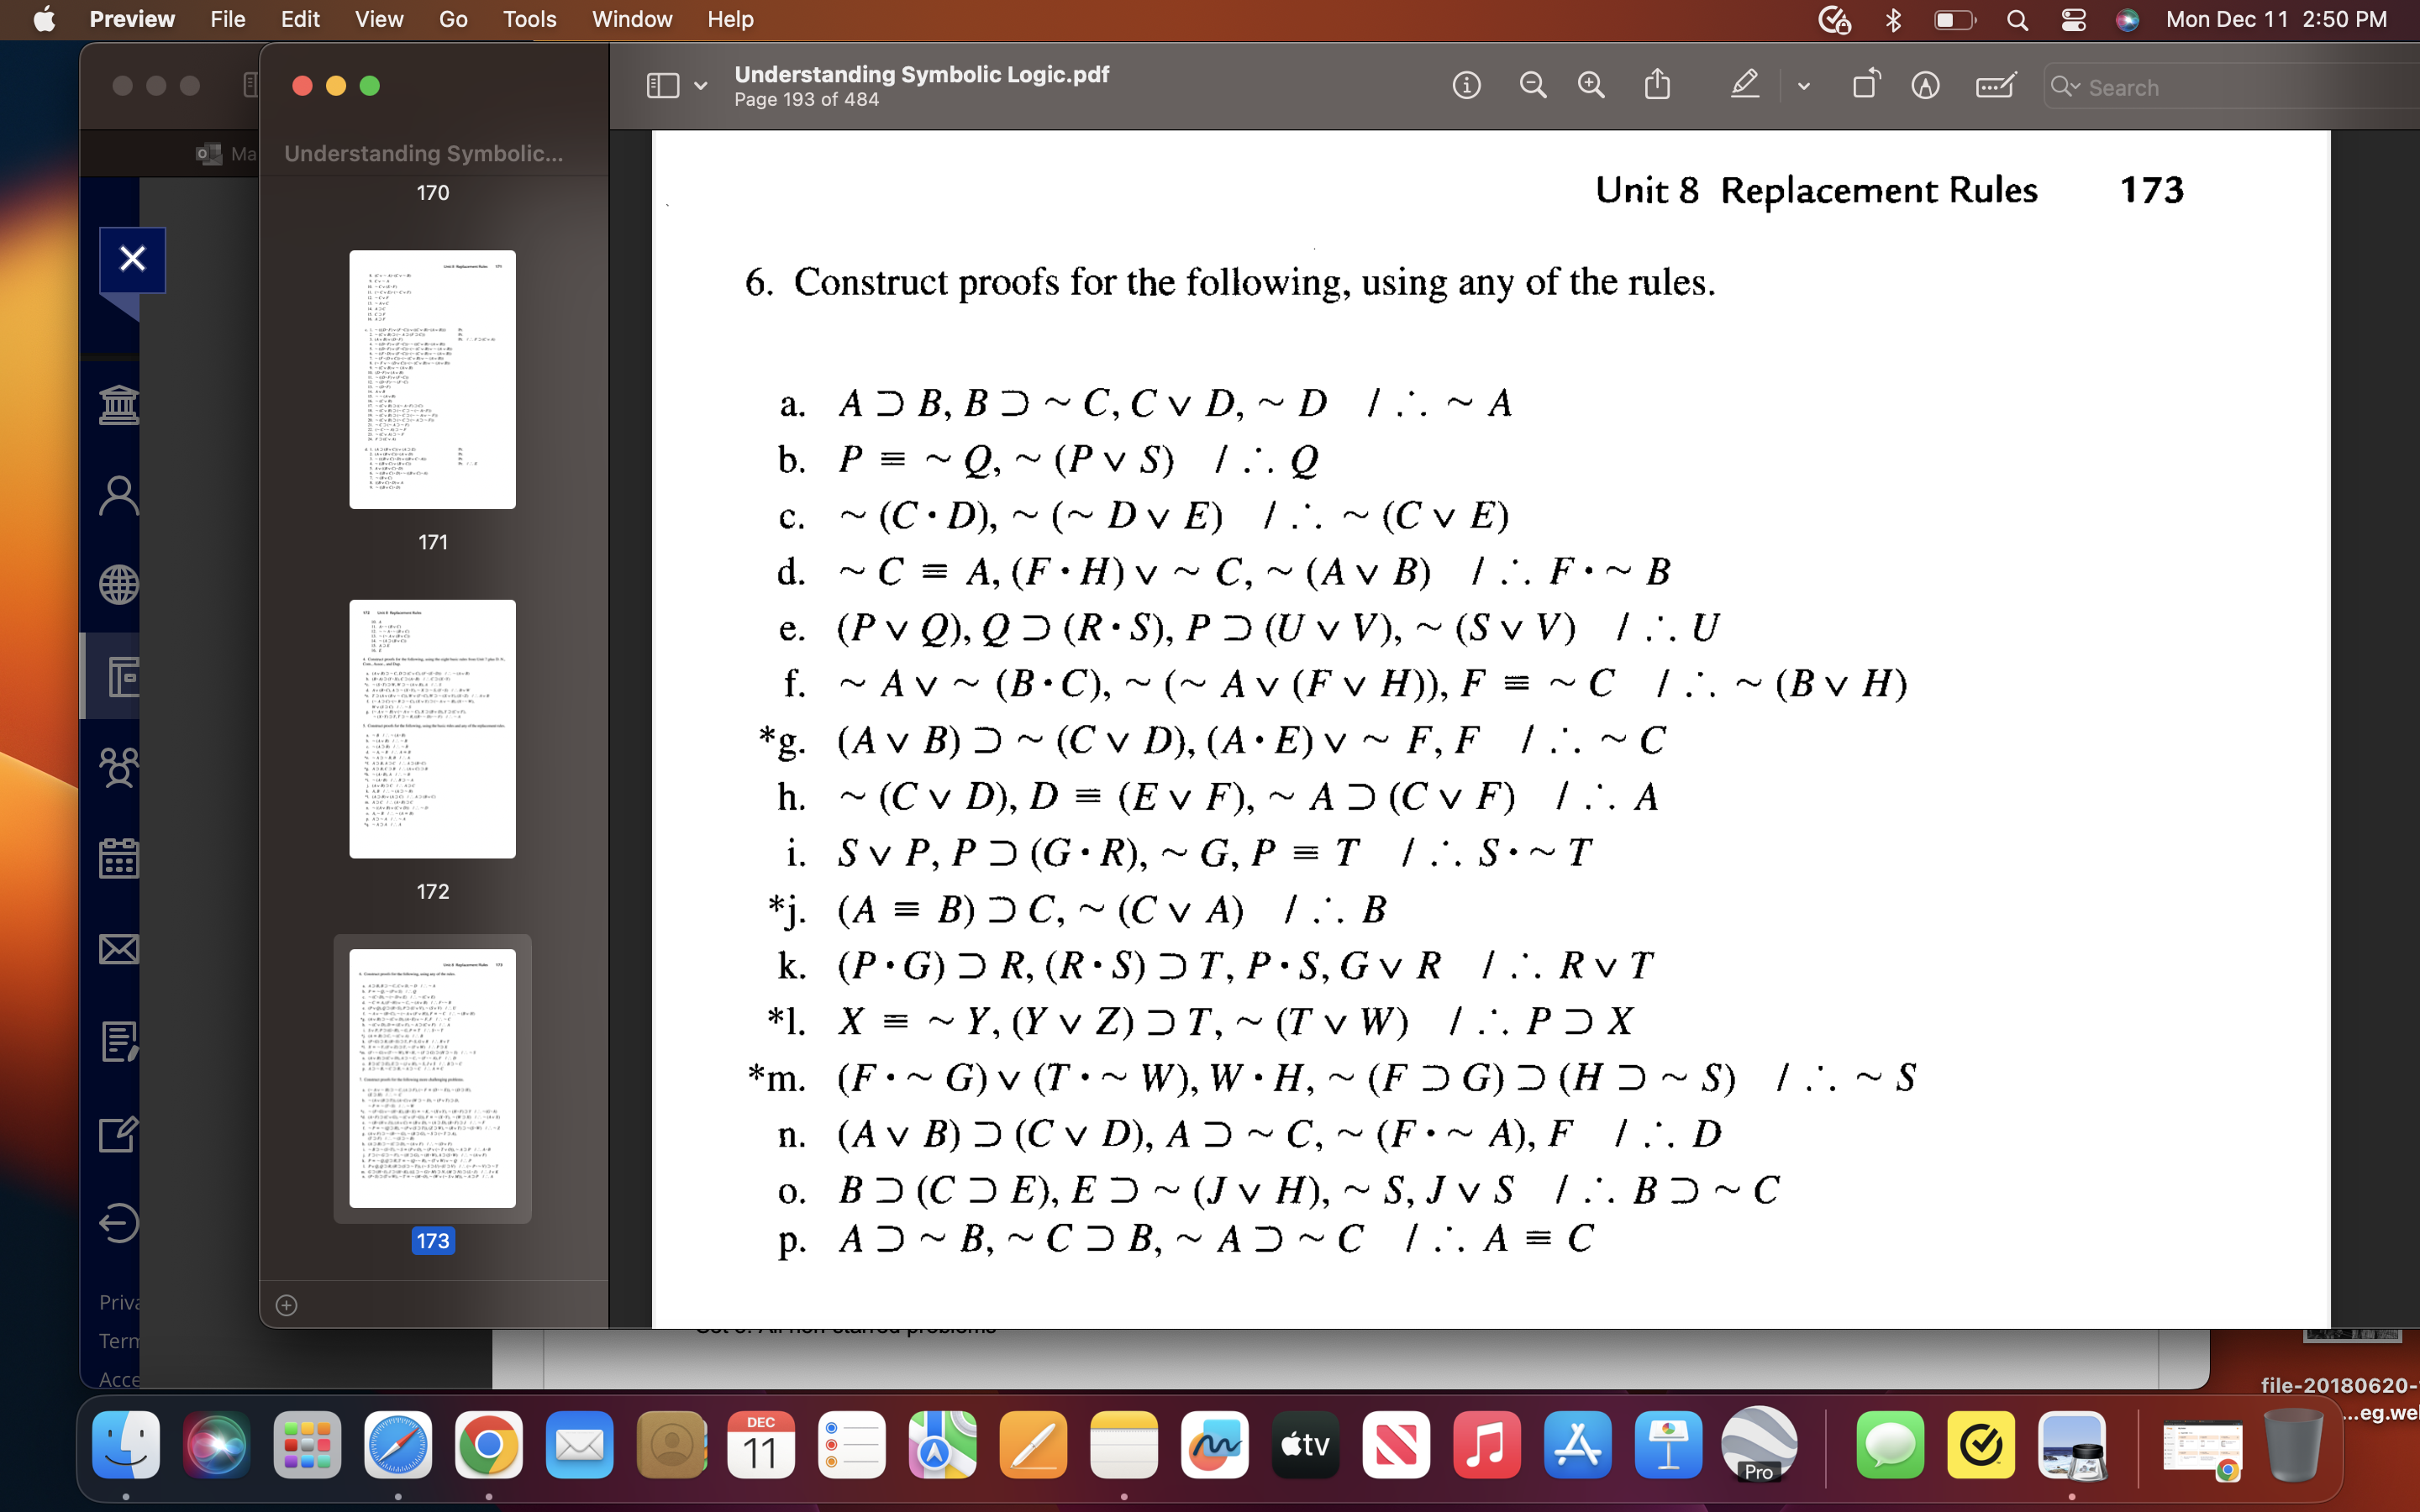Click the Bluetooth icon in the menu bar
The image size is (2420, 1512).
tap(1893, 19)
